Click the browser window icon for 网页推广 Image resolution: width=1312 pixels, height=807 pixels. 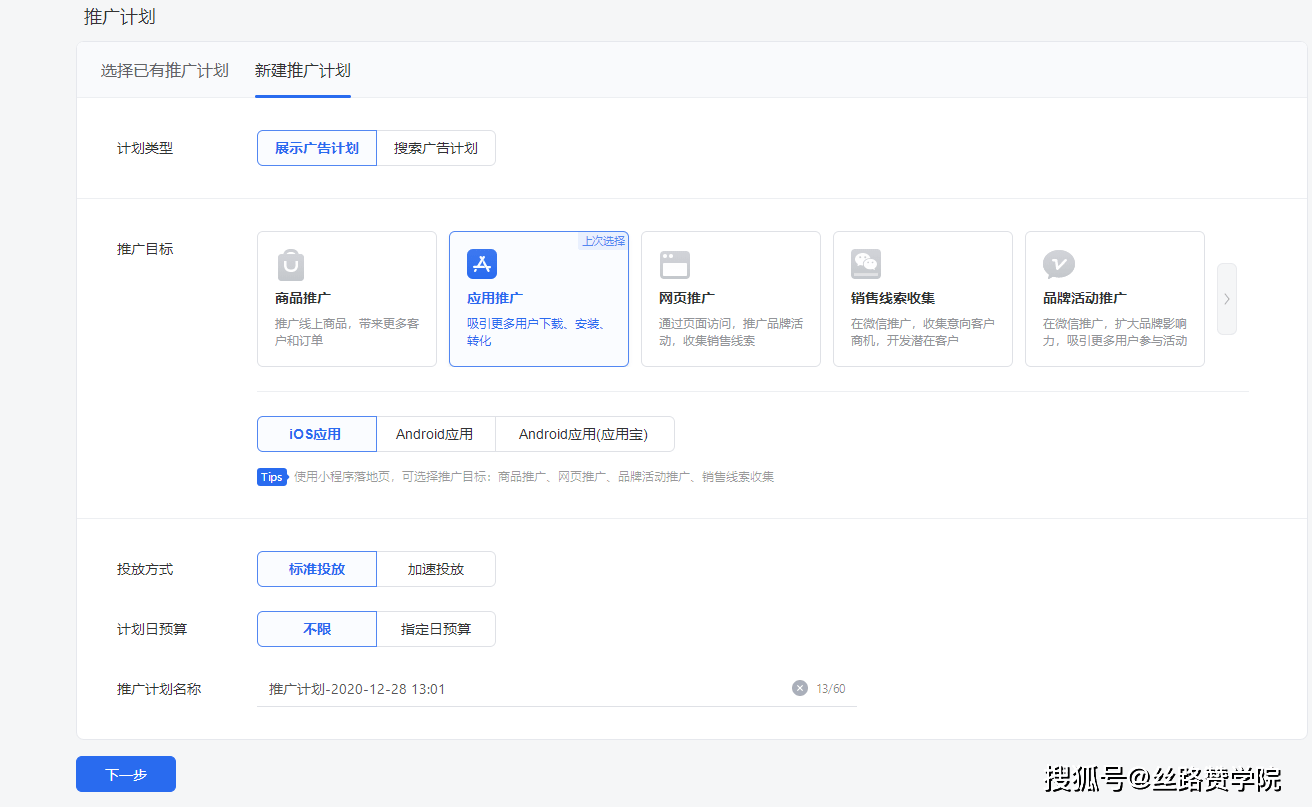[675, 265]
